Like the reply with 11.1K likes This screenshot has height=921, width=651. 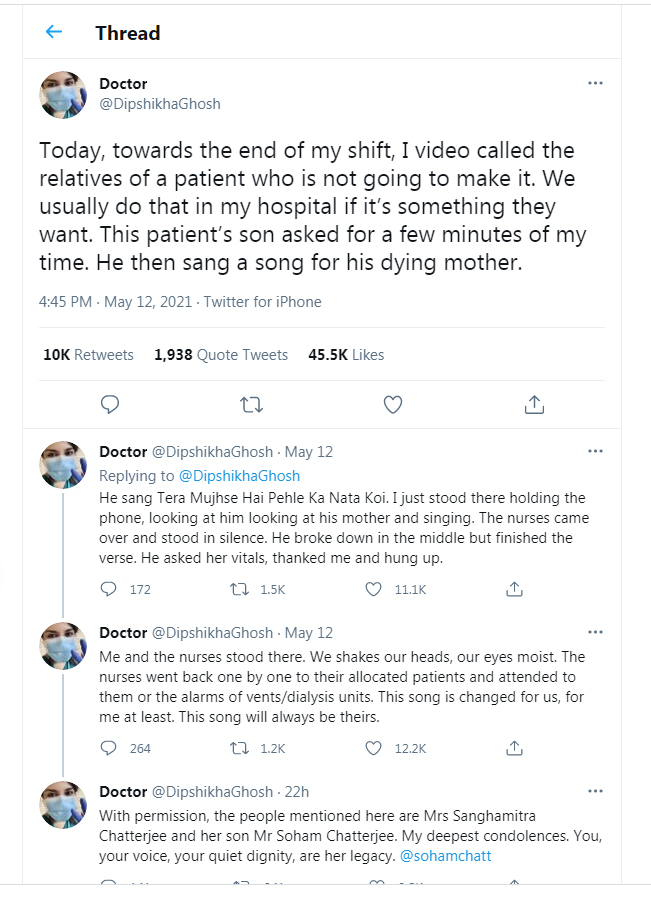373,590
